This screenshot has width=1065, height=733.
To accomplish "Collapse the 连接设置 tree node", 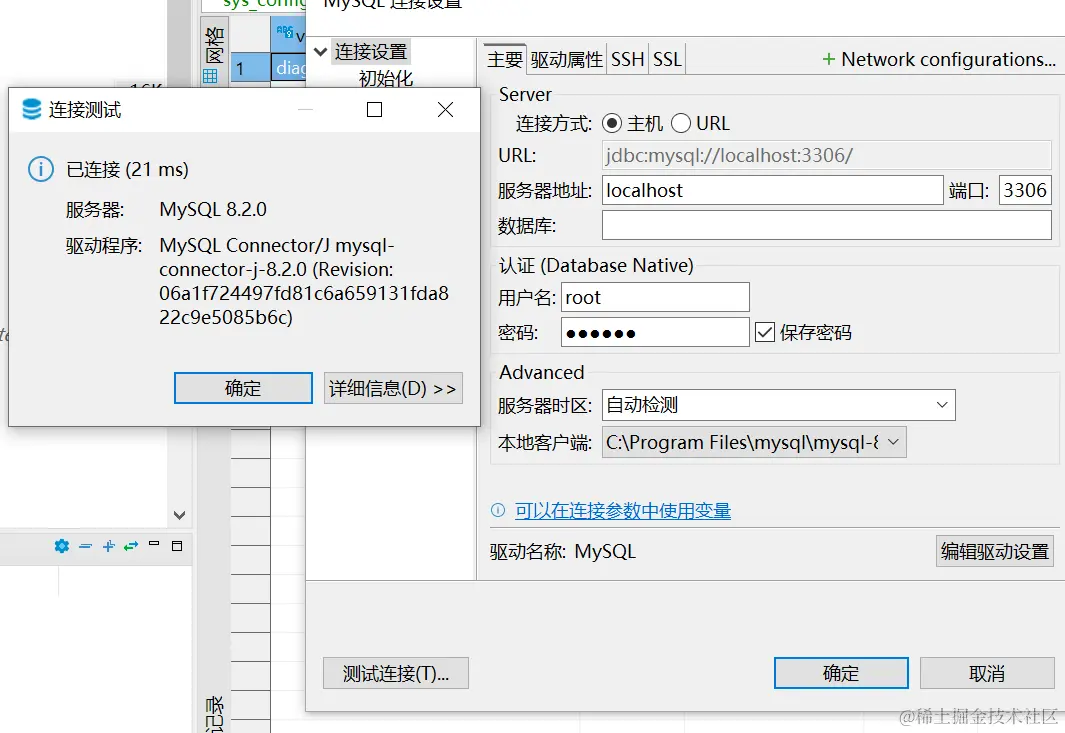I will click(x=321, y=52).
